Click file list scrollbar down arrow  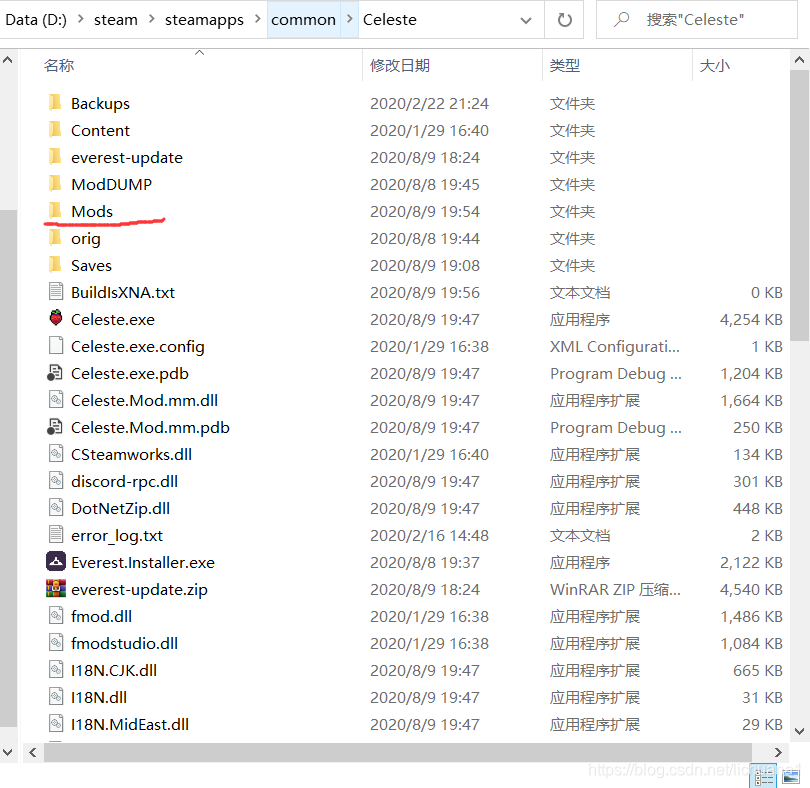(x=799, y=731)
